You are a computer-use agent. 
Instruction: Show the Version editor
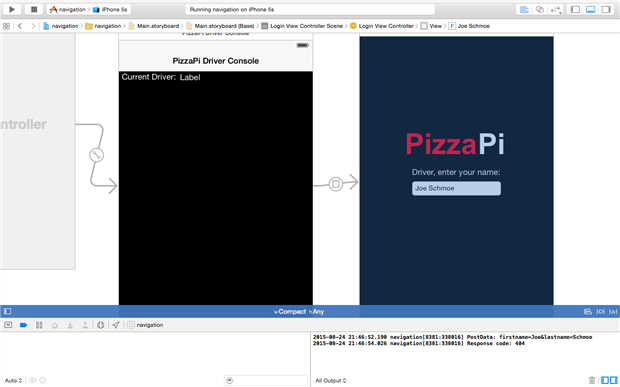pyautogui.click(x=556, y=9)
